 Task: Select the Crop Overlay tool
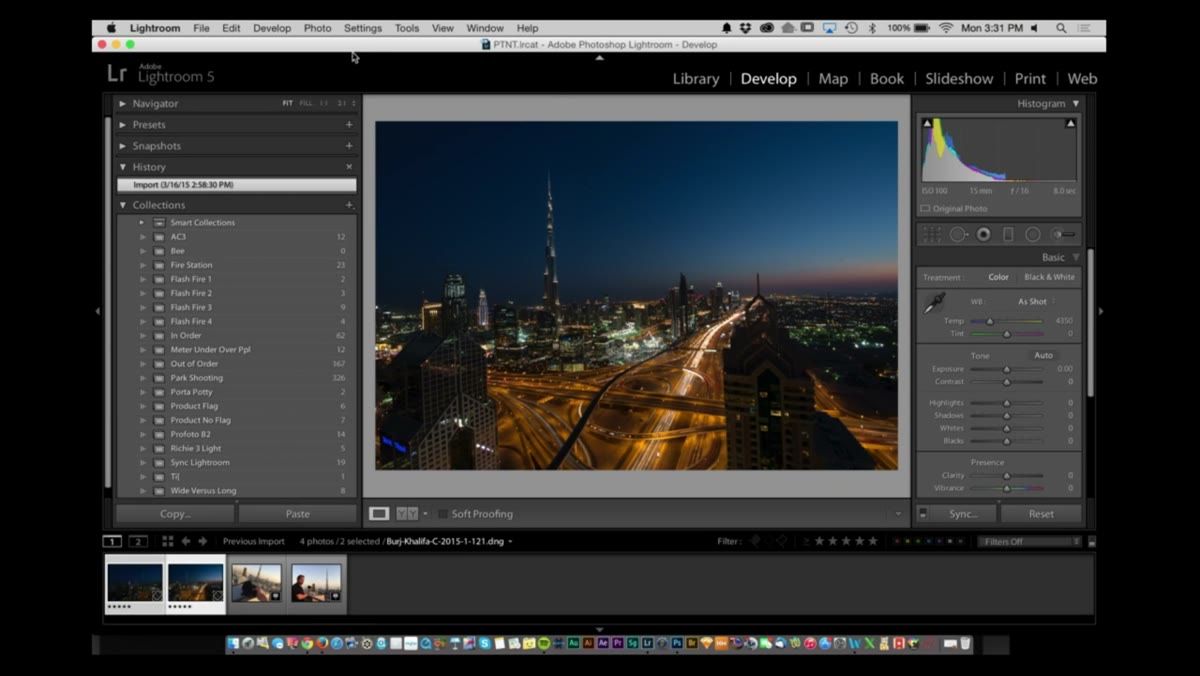931,234
